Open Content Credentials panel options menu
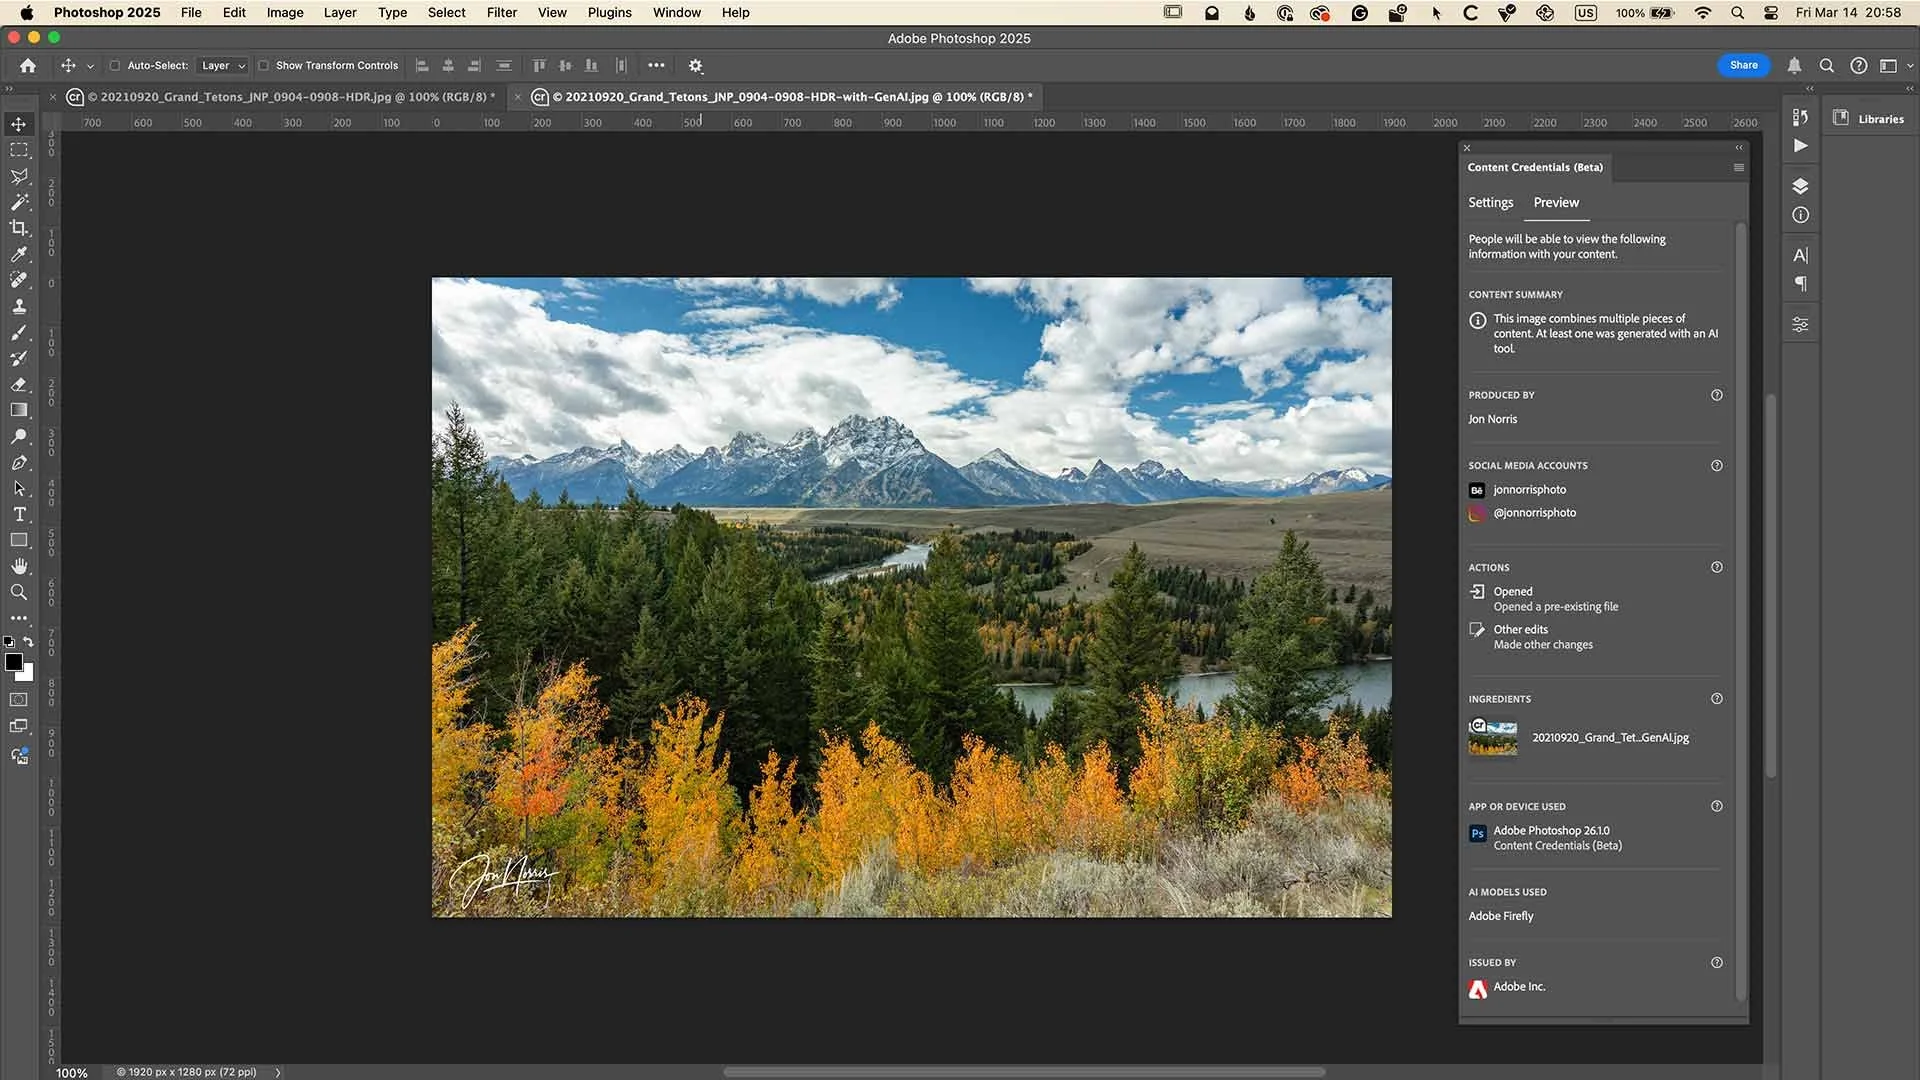Viewport: 1920px width, 1080px height. pos(1738,168)
